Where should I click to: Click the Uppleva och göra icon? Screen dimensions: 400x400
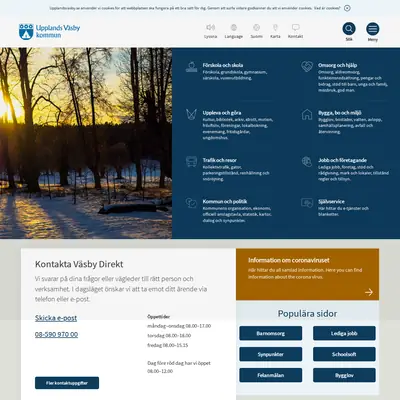click(191, 114)
